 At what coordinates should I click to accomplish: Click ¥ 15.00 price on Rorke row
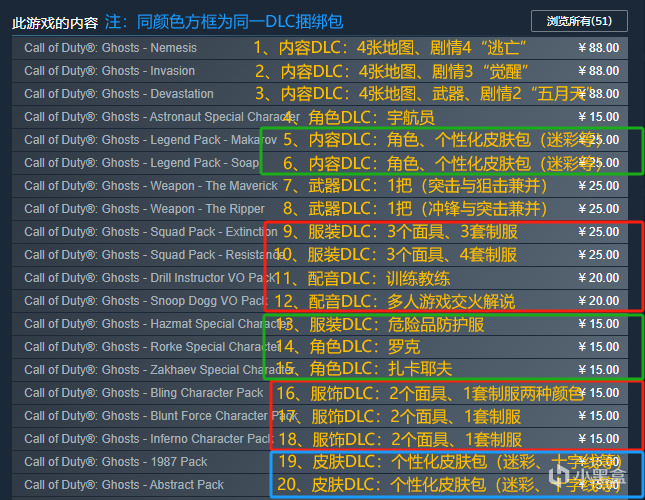click(x=599, y=347)
